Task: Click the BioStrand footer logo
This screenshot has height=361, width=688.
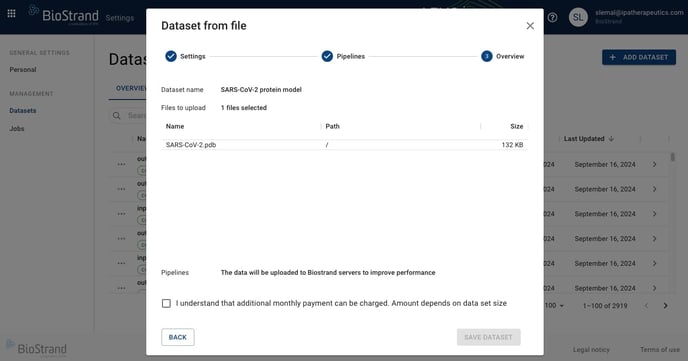Action: (x=36, y=349)
